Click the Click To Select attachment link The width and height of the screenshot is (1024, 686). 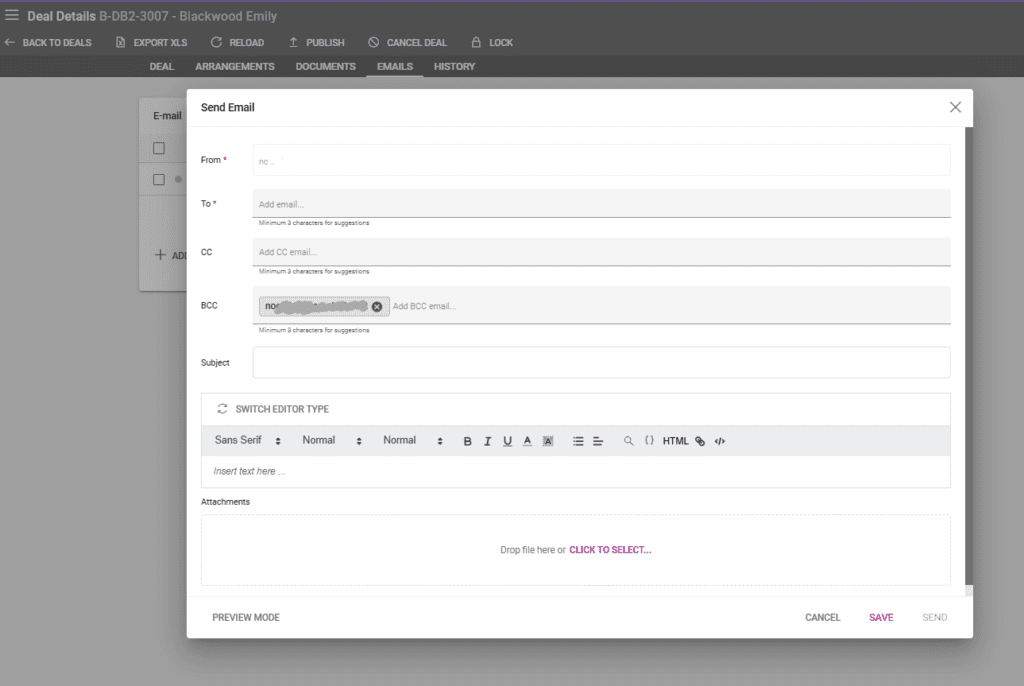point(610,550)
